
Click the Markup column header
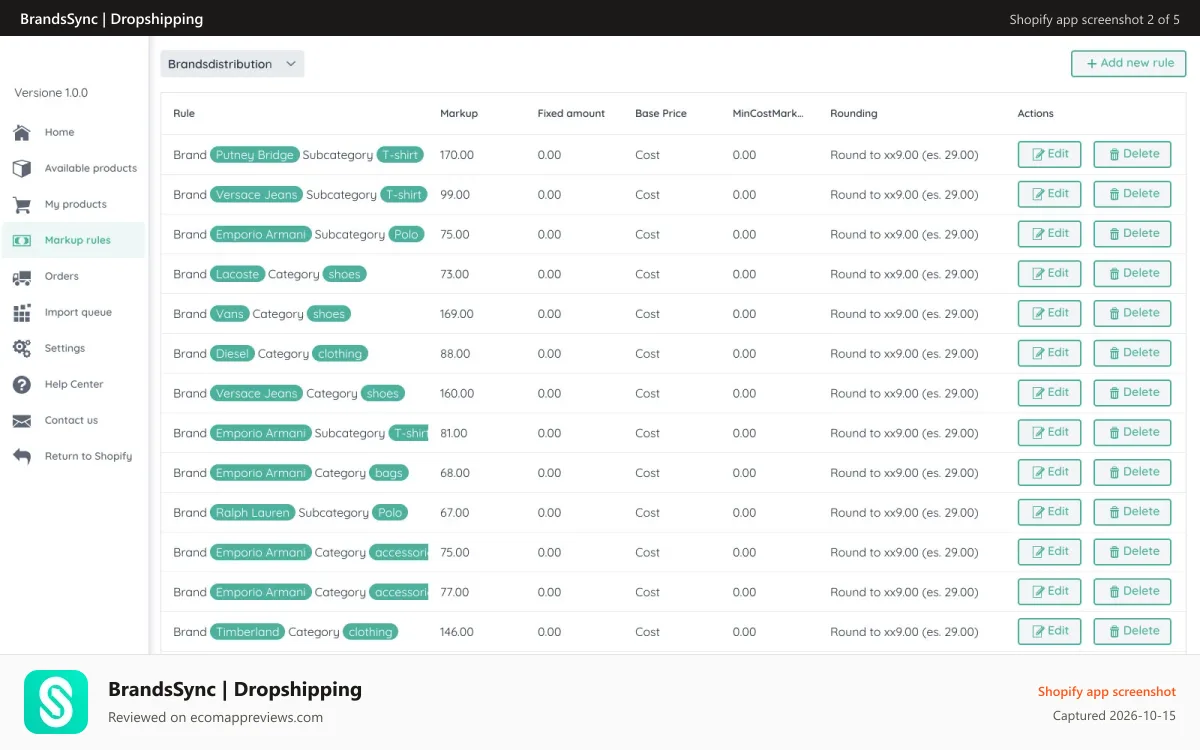pyautogui.click(x=459, y=114)
